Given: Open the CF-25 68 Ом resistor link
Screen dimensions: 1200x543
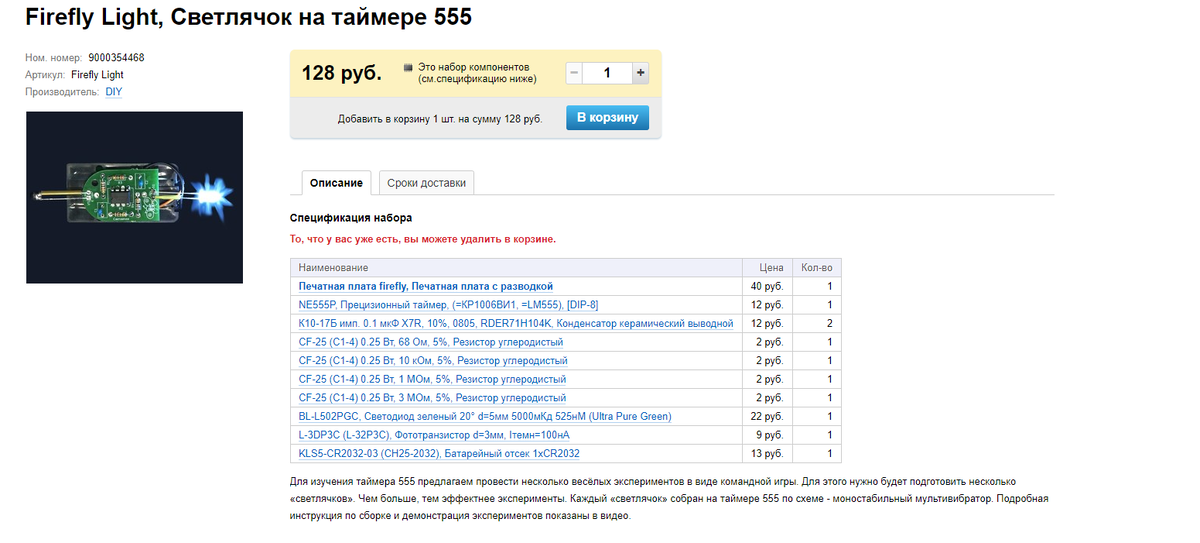Looking at the screenshot, I should (433, 342).
